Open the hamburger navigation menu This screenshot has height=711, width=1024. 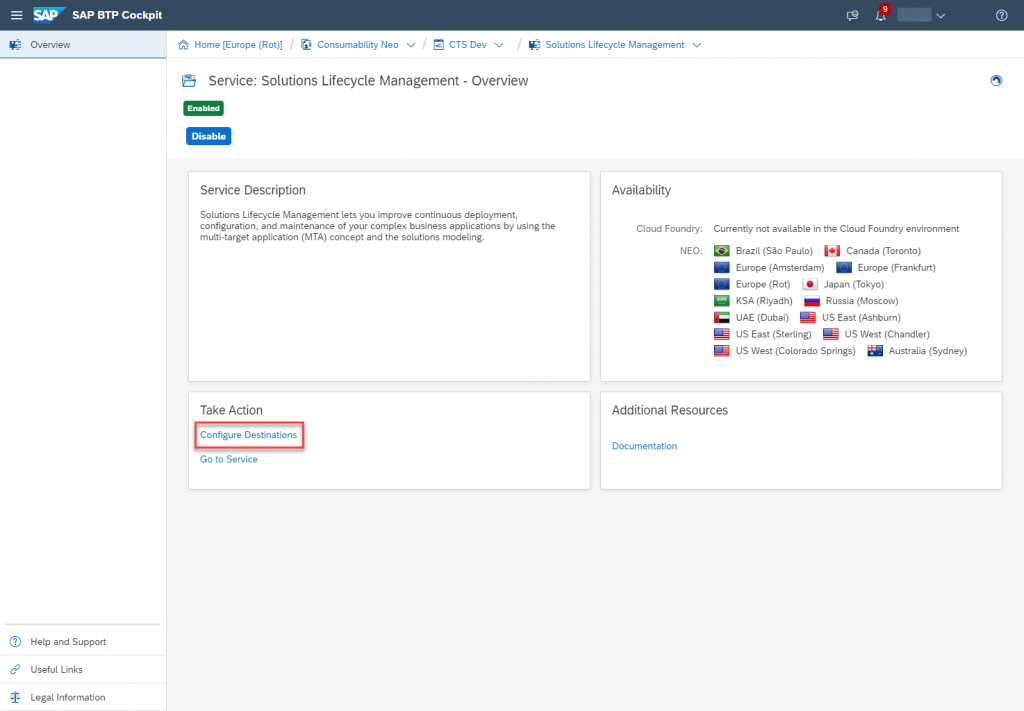click(16, 15)
